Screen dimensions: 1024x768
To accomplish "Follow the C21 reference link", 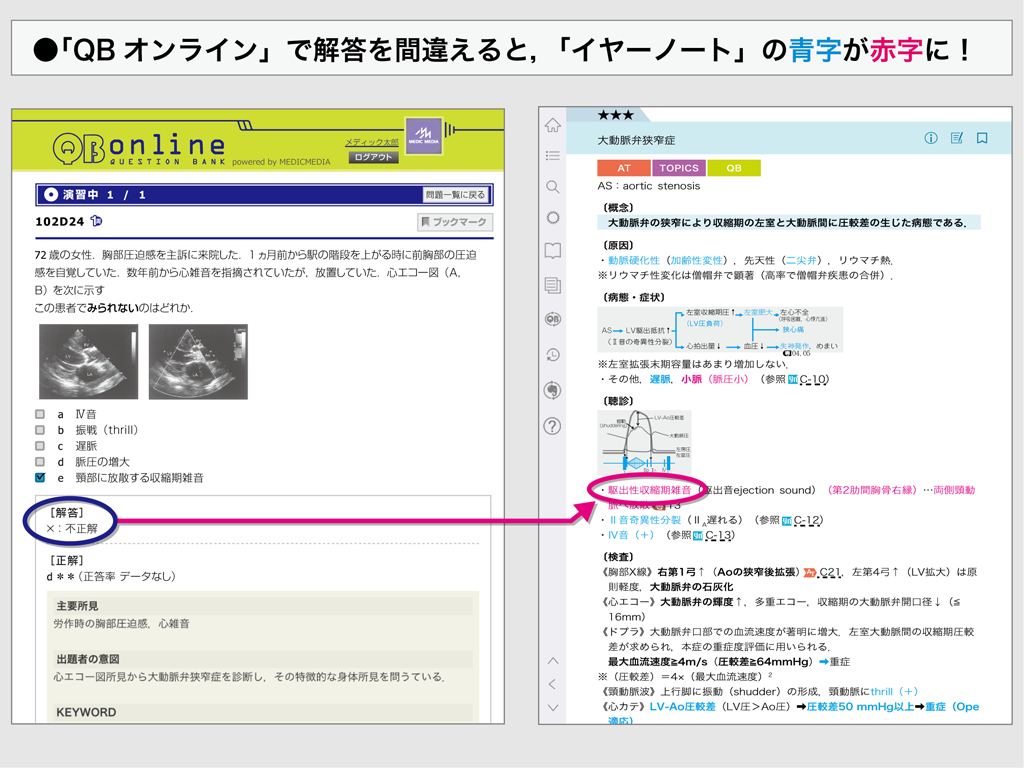I will 829,573.
